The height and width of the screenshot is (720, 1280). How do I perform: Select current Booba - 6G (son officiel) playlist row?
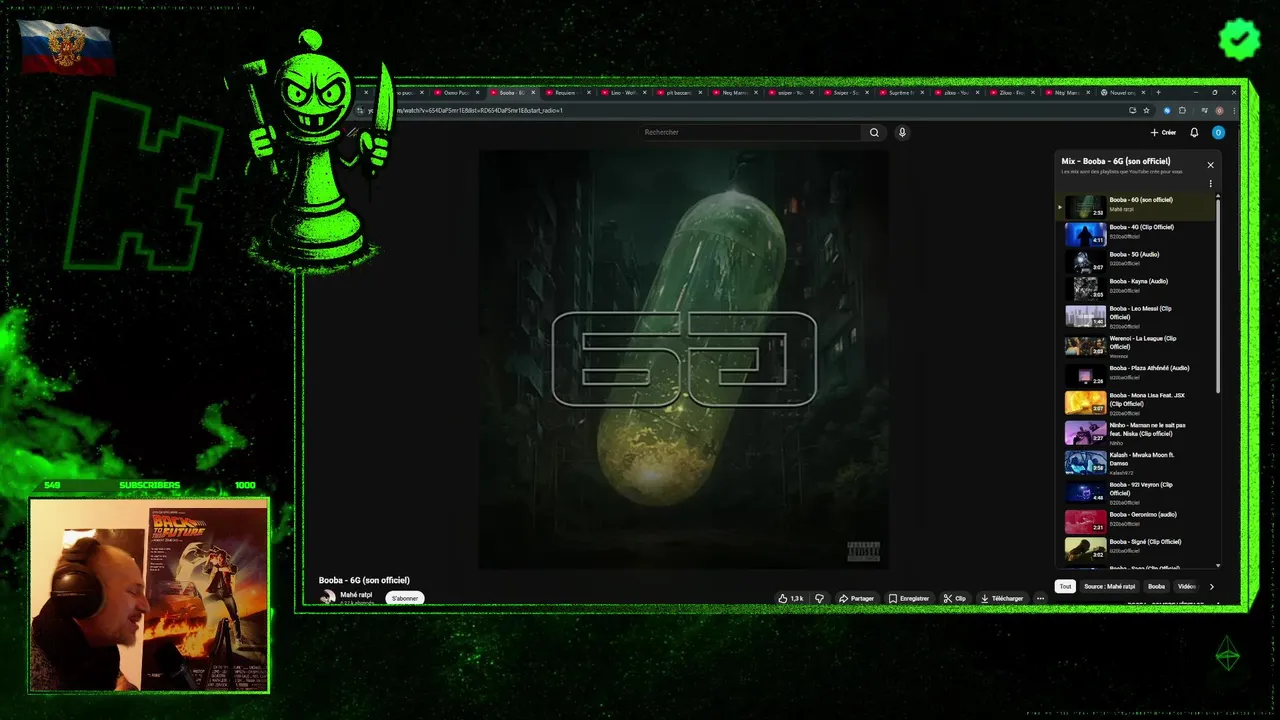[x=1136, y=207]
